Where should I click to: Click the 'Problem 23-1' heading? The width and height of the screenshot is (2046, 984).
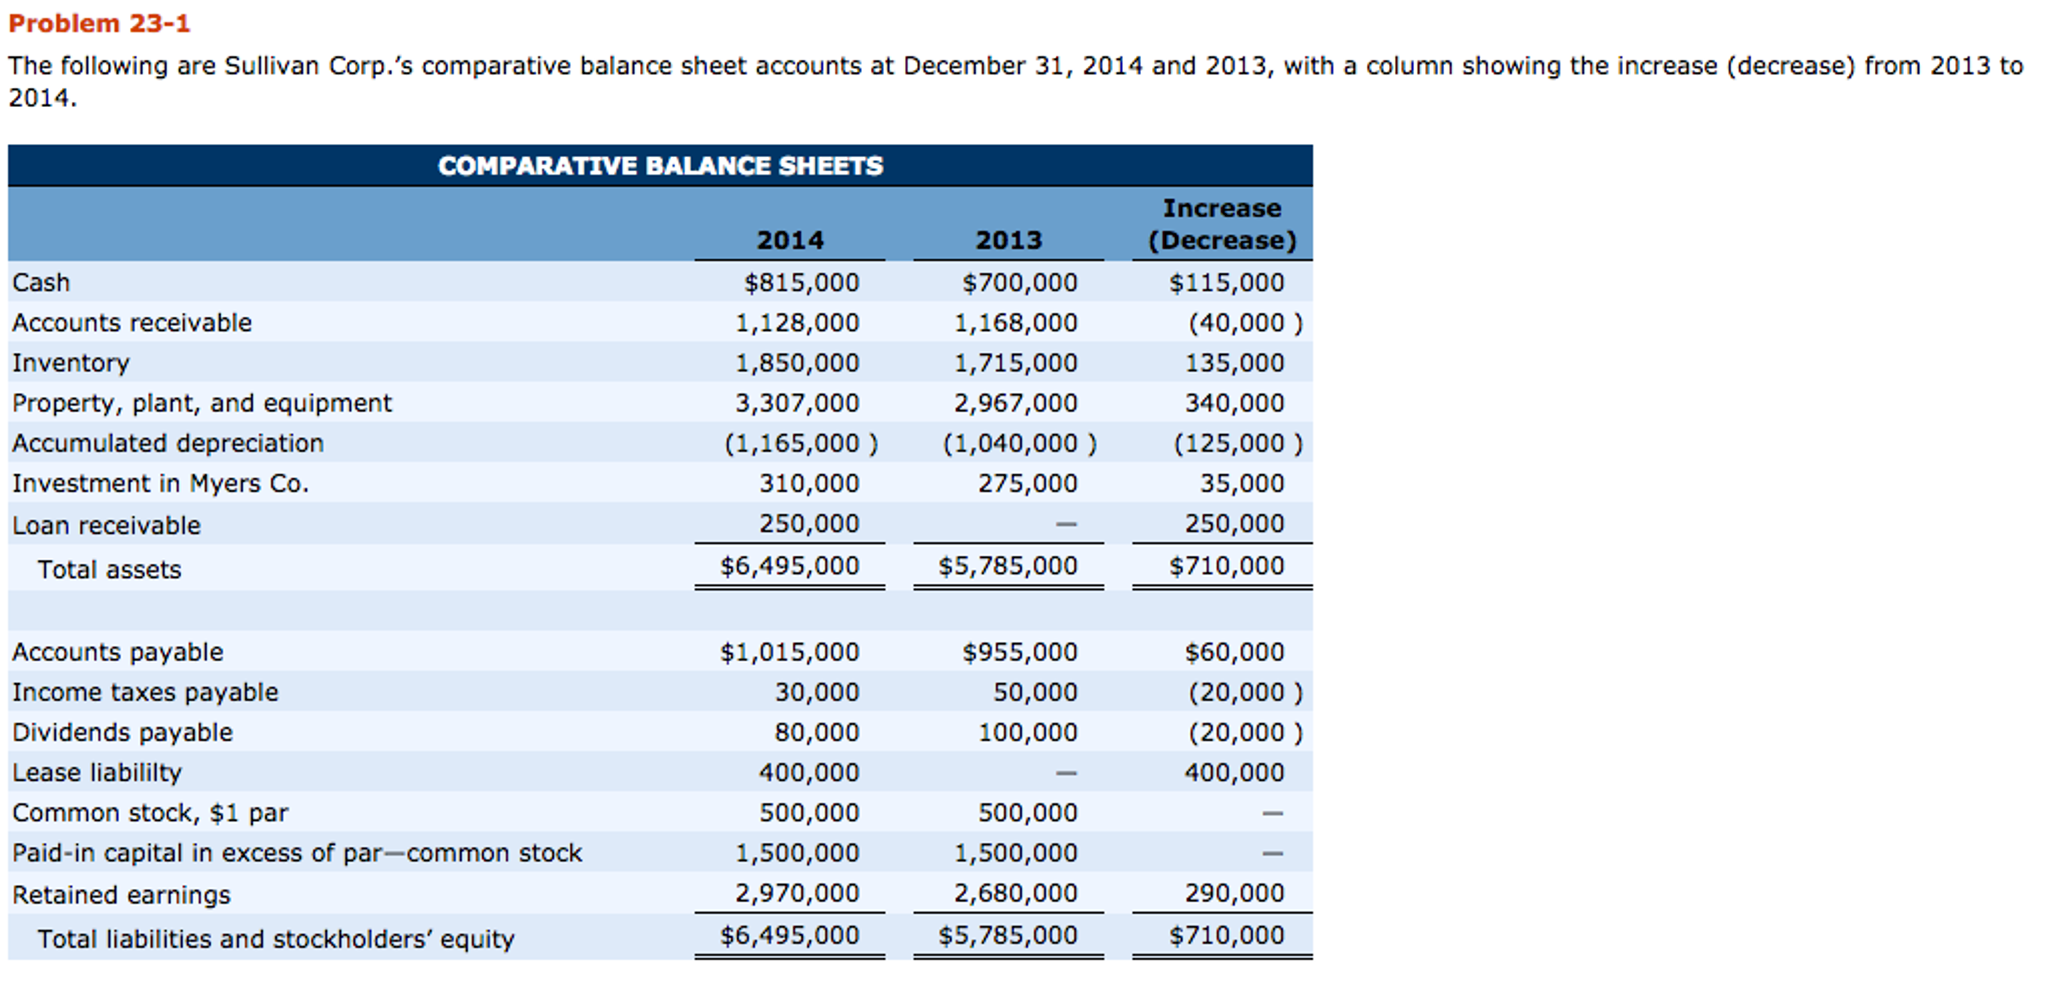99,23
